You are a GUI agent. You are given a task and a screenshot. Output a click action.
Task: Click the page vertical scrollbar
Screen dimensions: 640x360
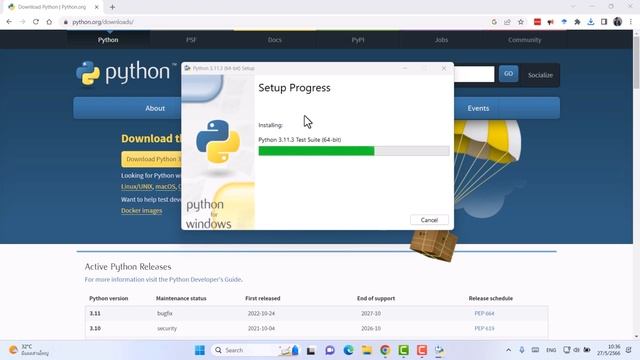tap(636, 62)
